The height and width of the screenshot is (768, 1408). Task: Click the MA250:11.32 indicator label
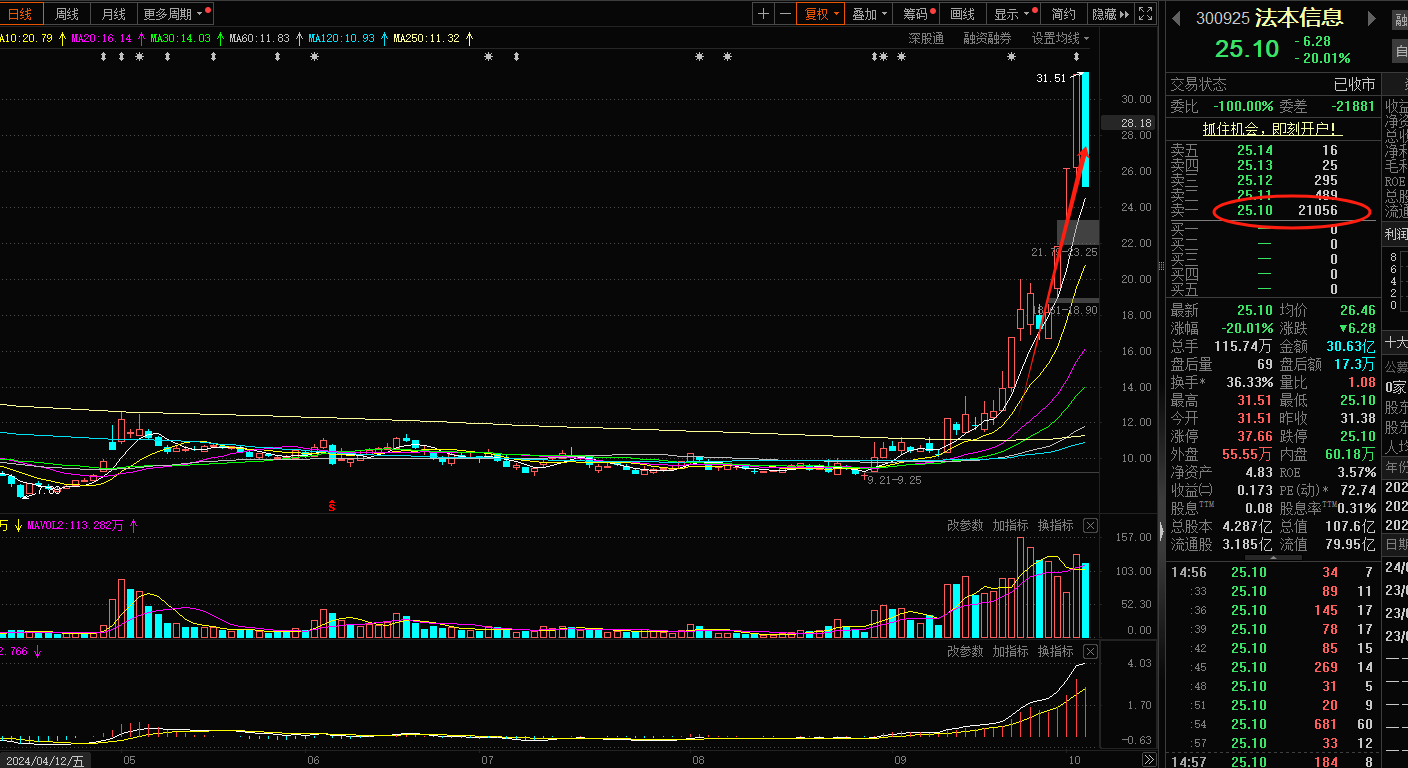tap(427, 38)
